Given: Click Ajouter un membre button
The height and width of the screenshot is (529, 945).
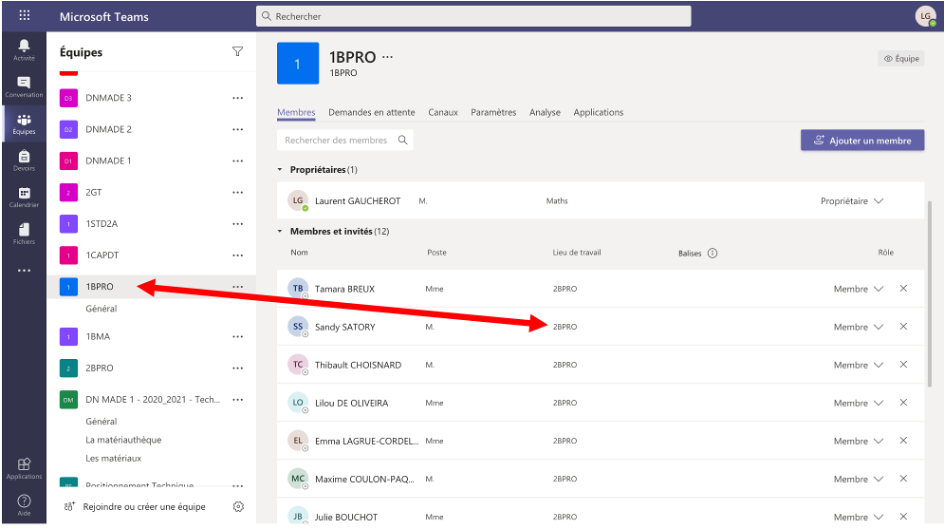Looking at the screenshot, I should point(862,140).
